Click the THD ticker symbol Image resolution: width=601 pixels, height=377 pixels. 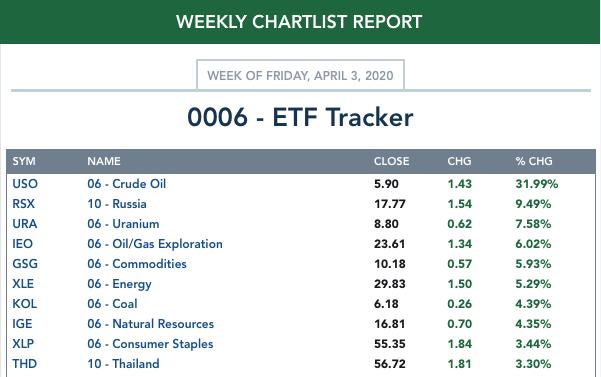click(x=25, y=364)
